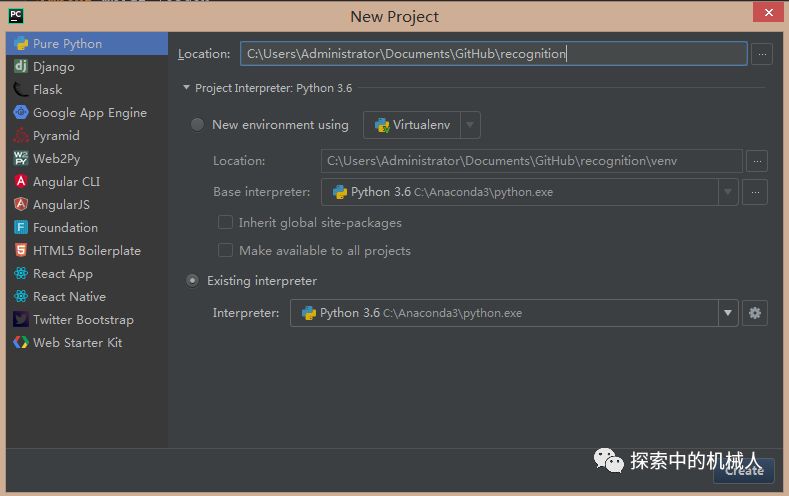This screenshot has width=789, height=496.
Task: Choose the Pyramid project icon
Action: click(x=21, y=135)
